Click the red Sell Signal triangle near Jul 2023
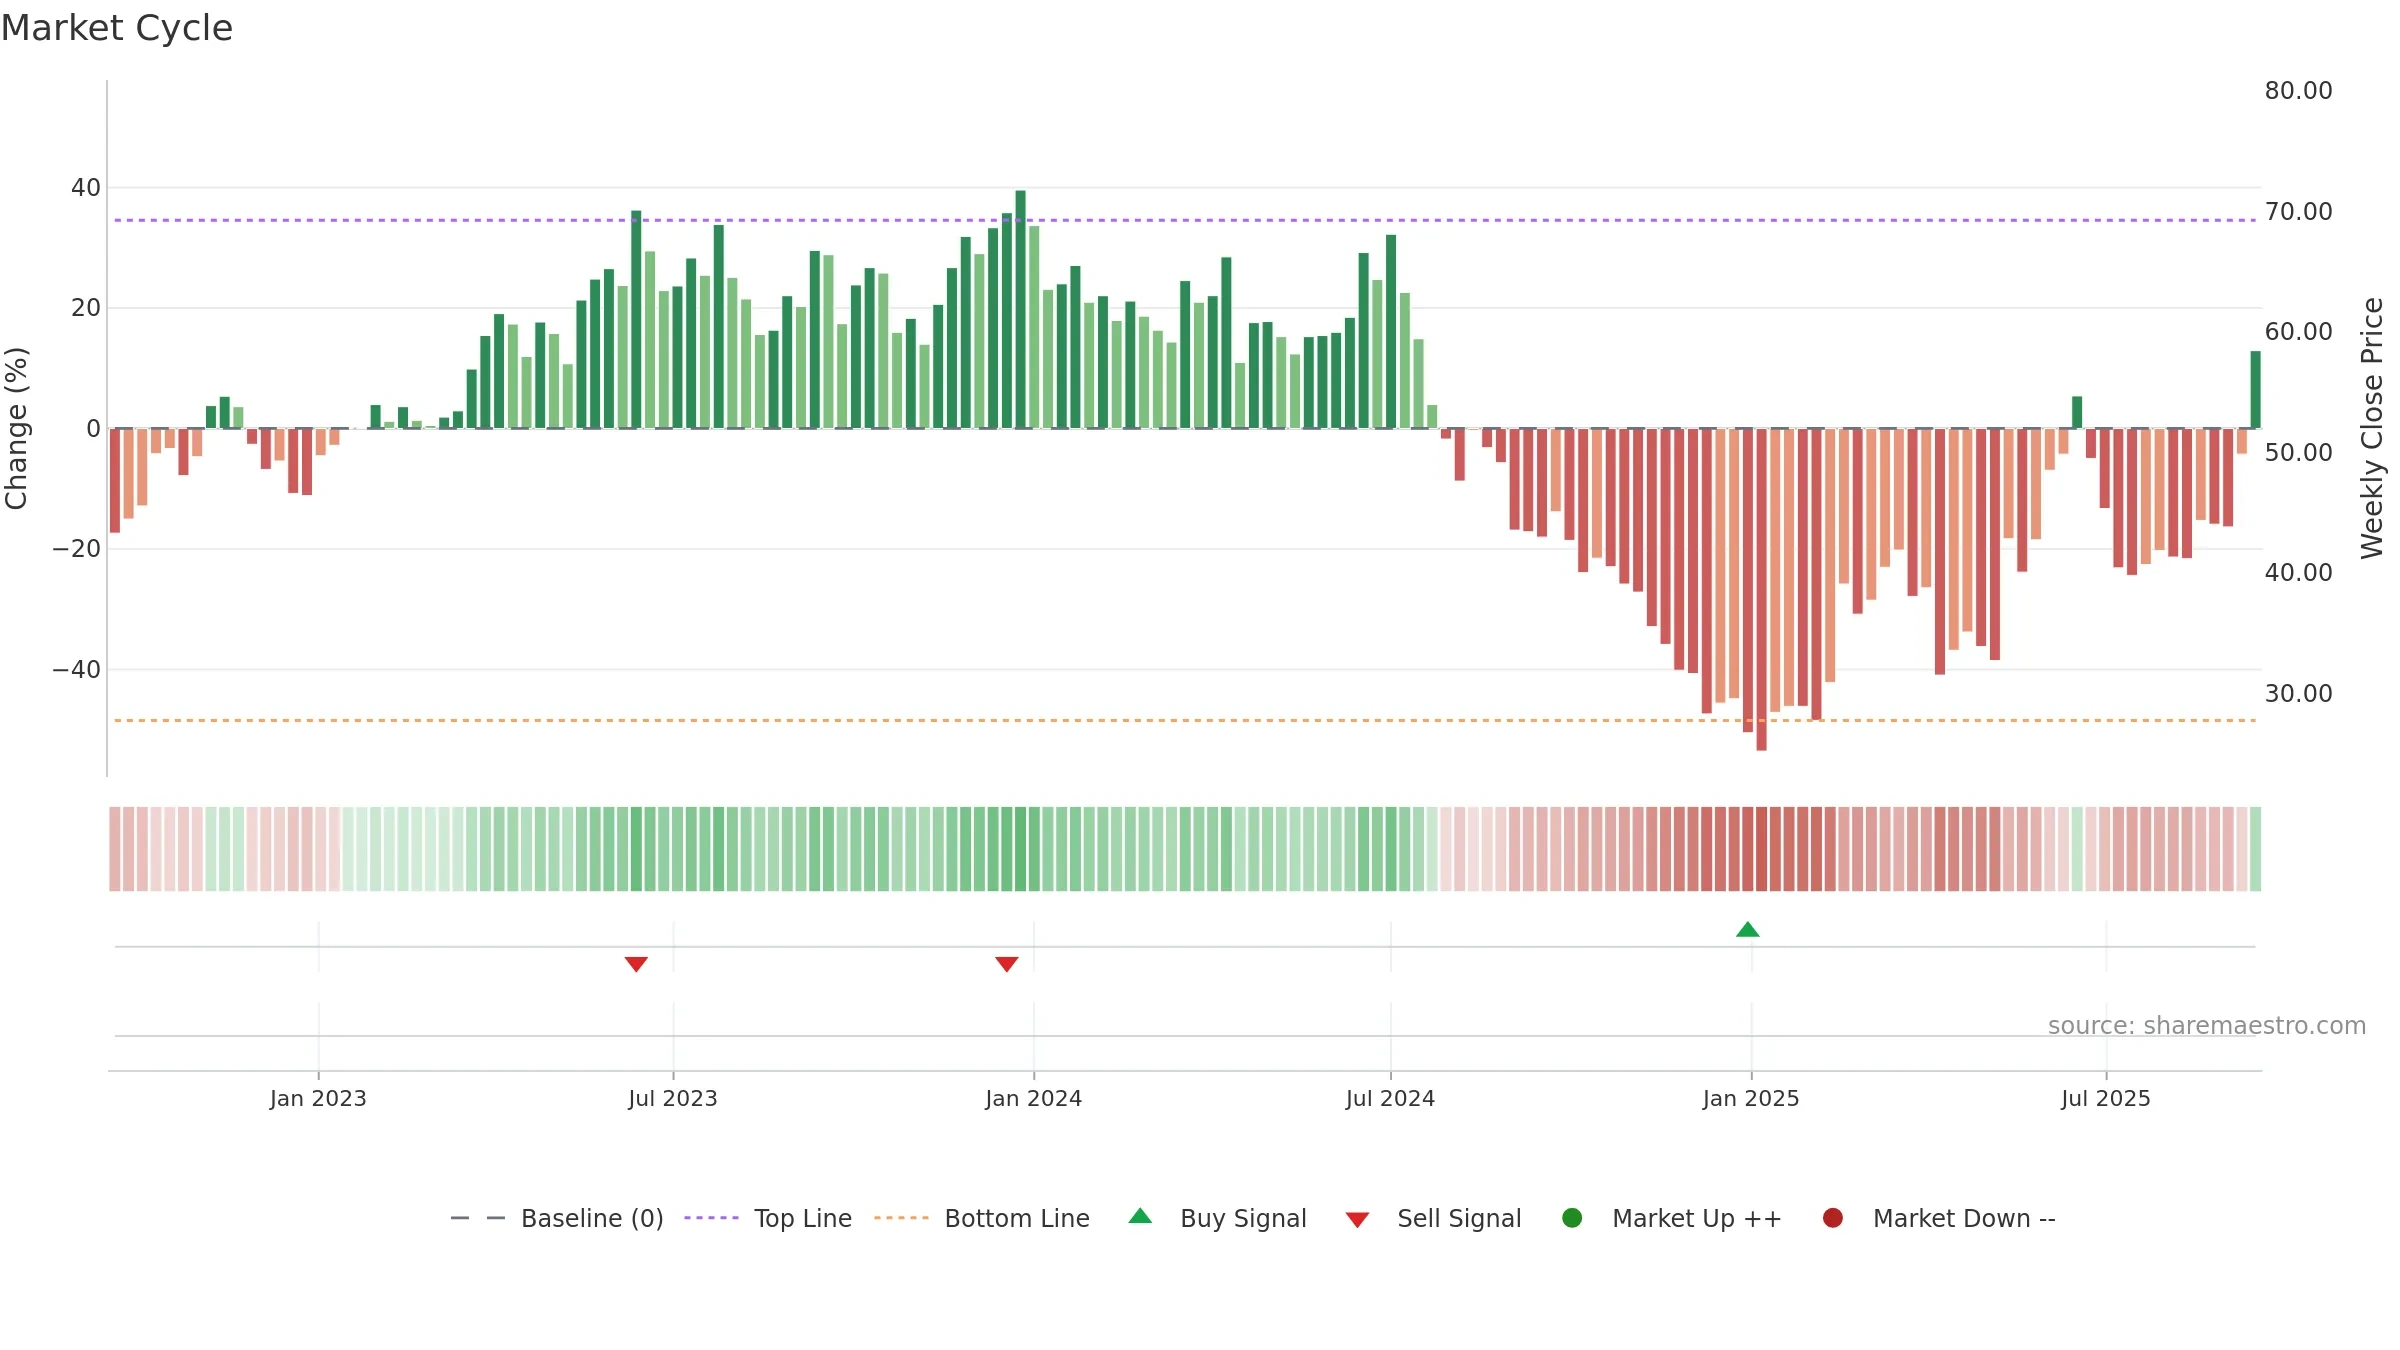Screen dimensions: 2400x1350 point(636,964)
